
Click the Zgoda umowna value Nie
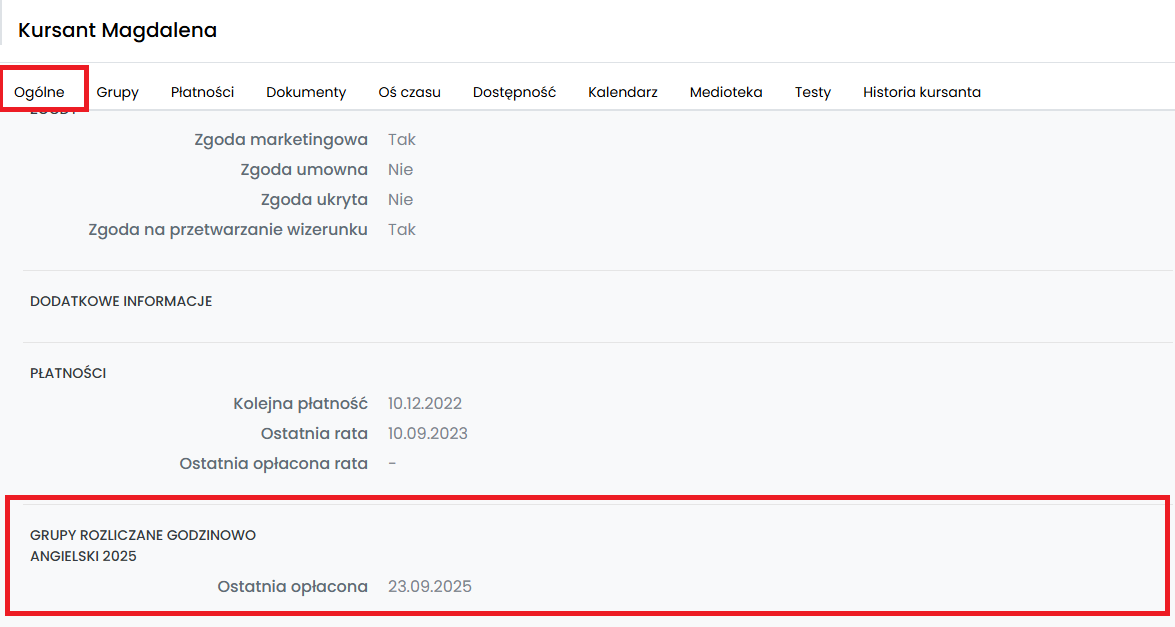(x=400, y=170)
